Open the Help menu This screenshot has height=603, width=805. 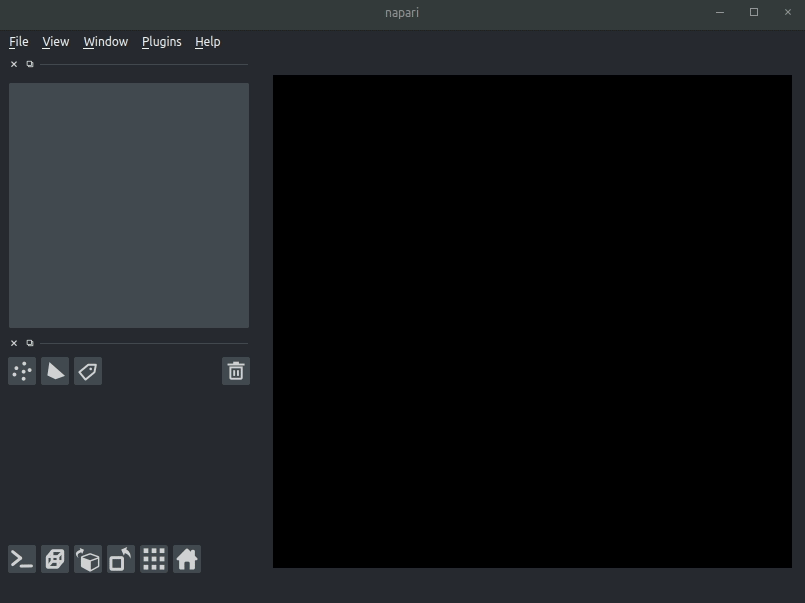[x=207, y=41]
